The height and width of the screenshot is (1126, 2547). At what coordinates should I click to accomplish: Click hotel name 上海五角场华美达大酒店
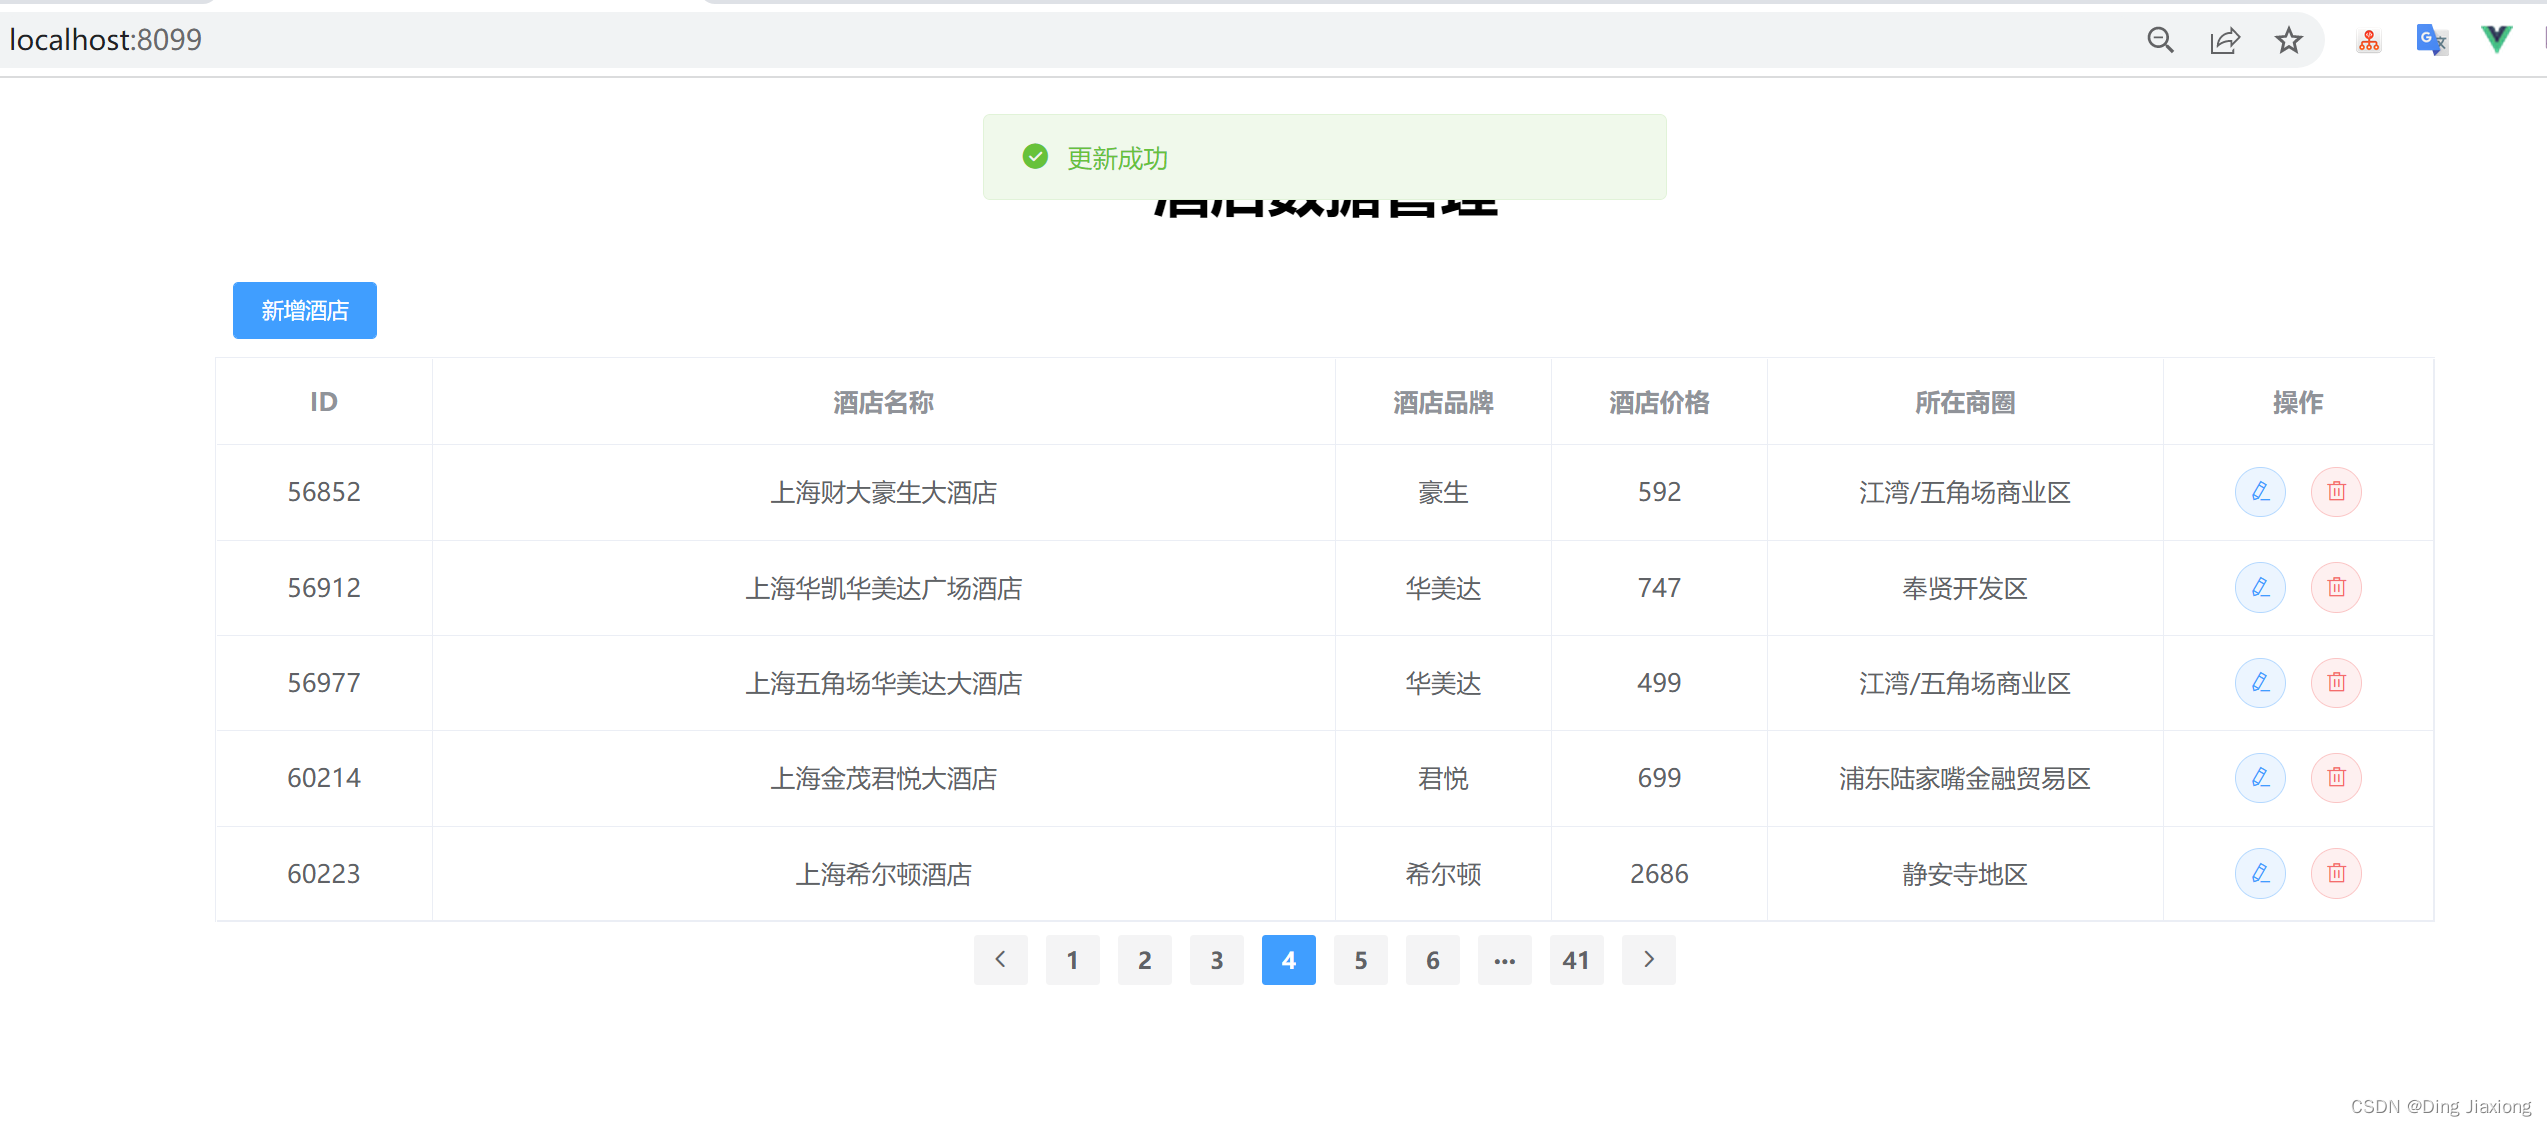[x=884, y=683]
